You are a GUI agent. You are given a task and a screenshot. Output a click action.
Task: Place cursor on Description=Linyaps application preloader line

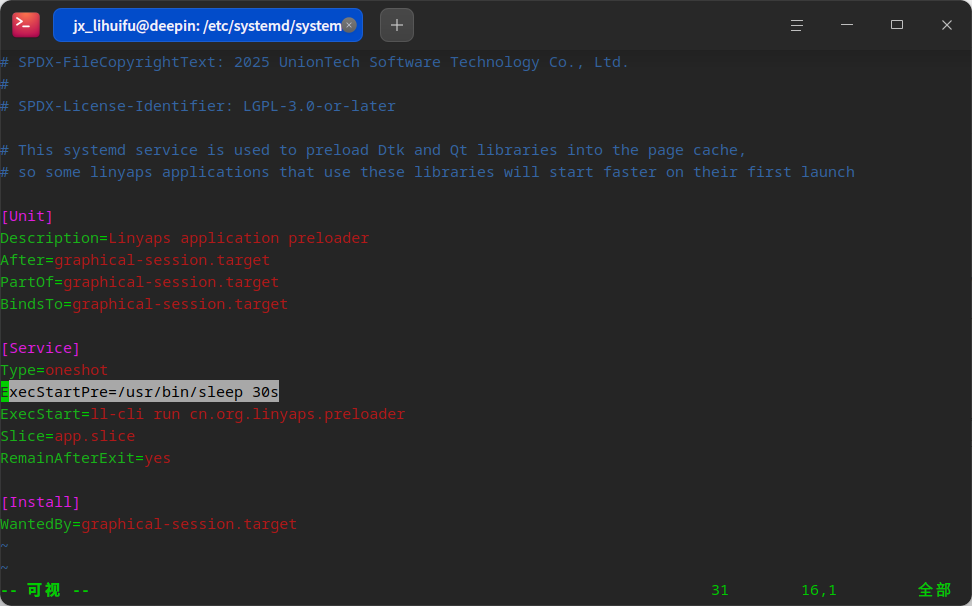point(185,238)
